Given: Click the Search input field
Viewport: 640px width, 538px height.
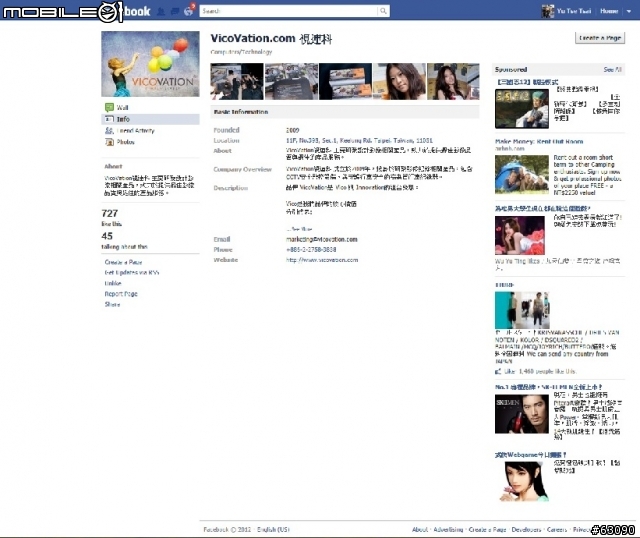Looking at the screenshot, I should point(289,11).
